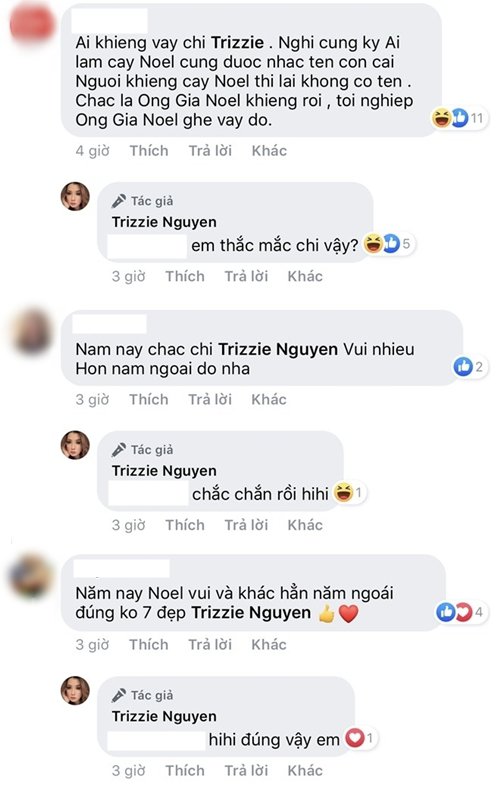Image resolution: width=500 pixels, height=785 pixels.
Task: Click blurred avatar of 'Nam nay chac chi' commenter
Action: point(32,331)
